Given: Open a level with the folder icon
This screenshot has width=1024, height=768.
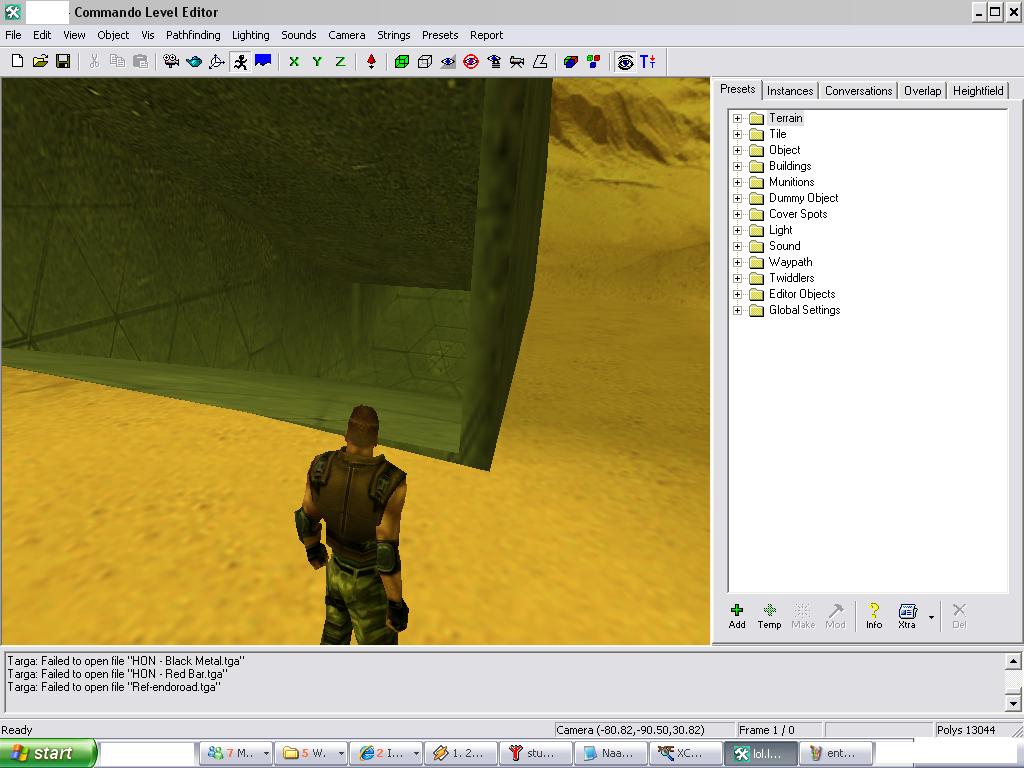Looking at the screenshot, I should pyautogui.click(x=40, y=61).
